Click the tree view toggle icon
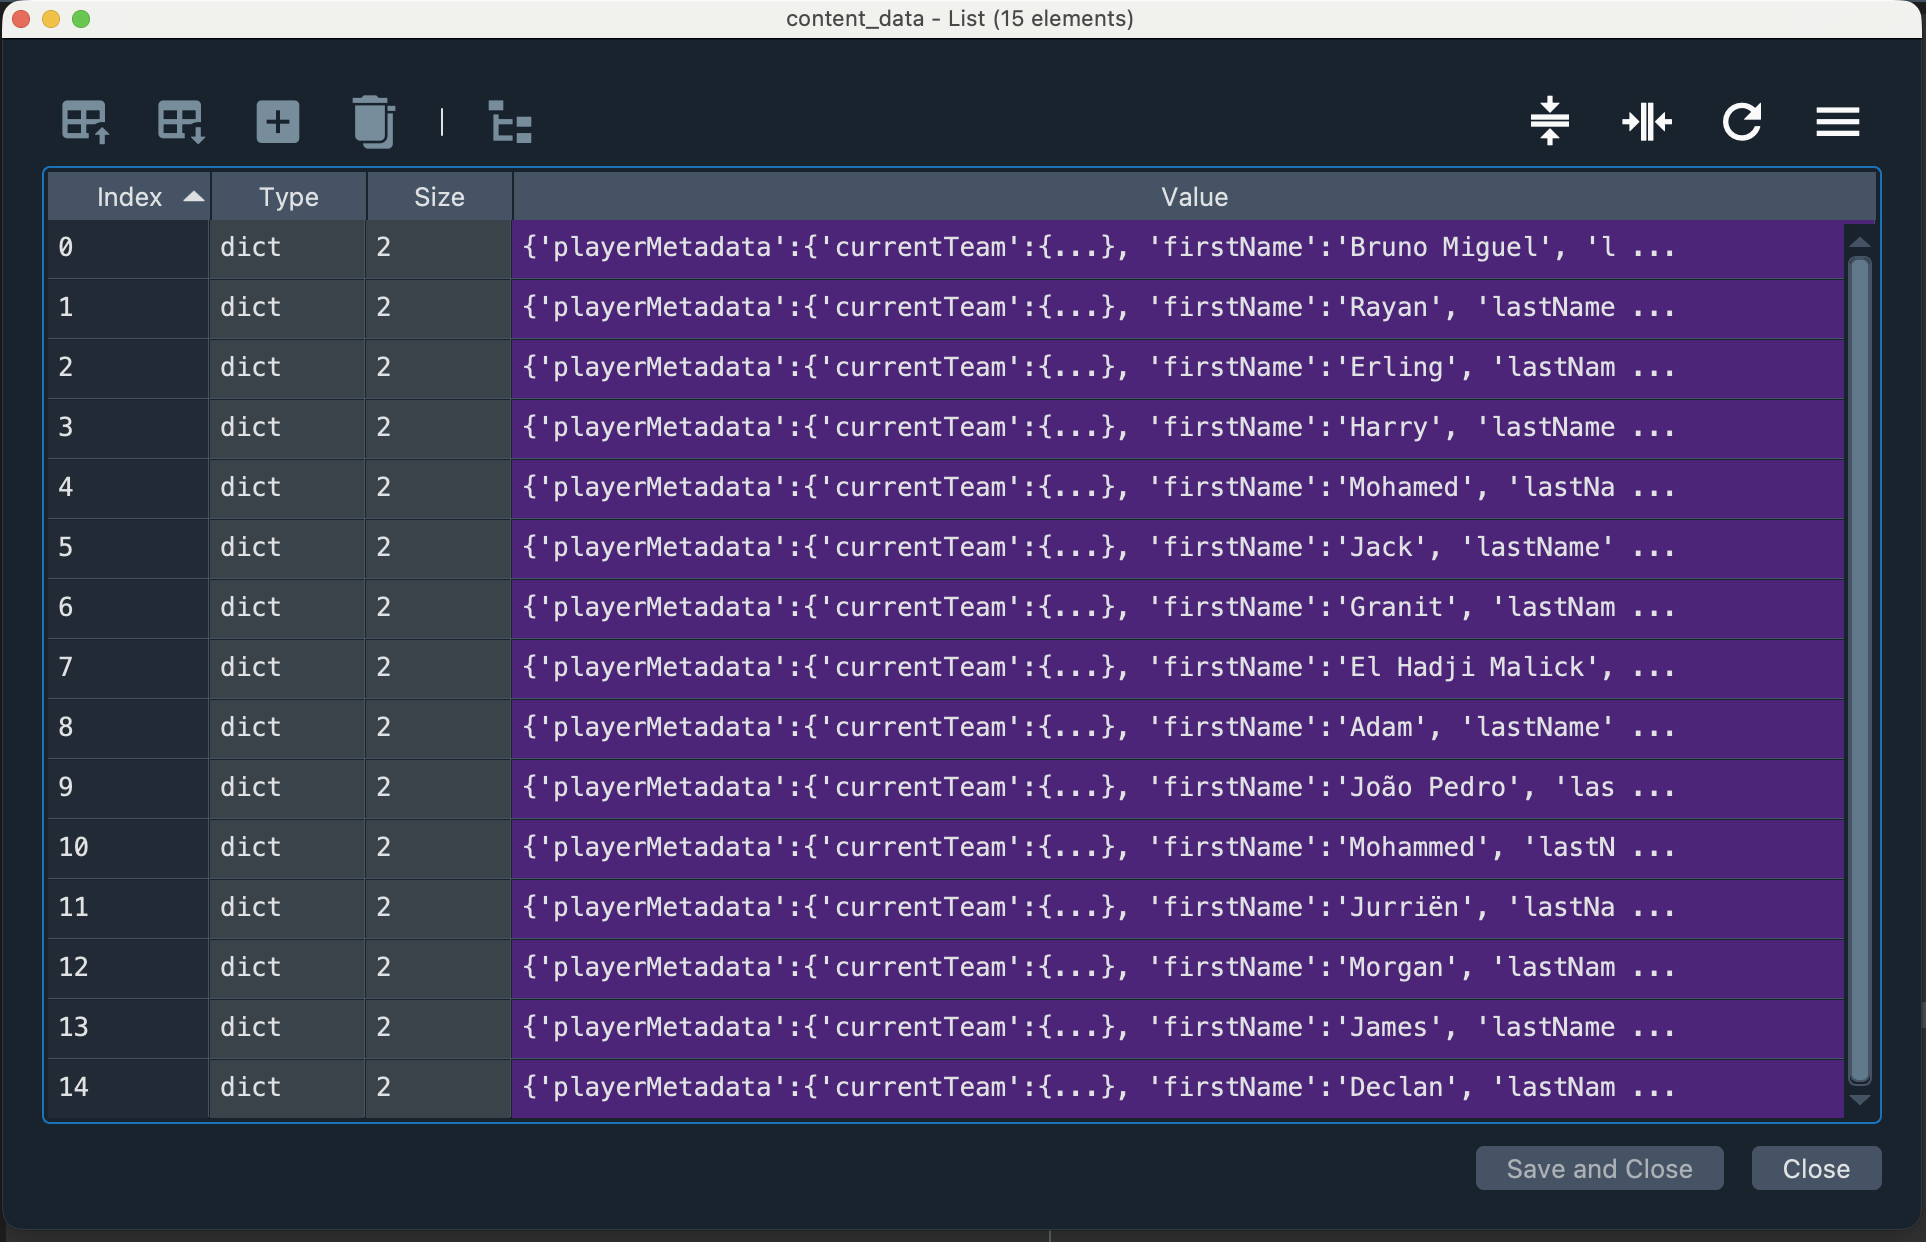This screenshot has width=1926, height=1242. click(x=510, y=122)
